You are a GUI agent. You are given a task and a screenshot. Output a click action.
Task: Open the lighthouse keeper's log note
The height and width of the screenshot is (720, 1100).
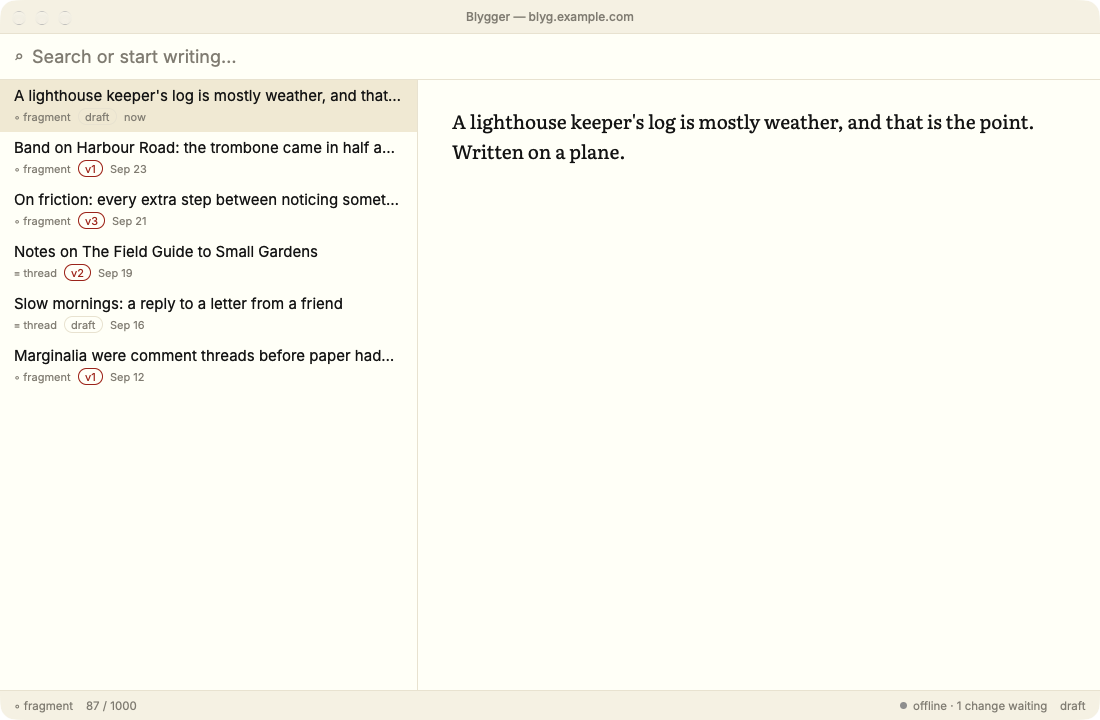(208, 106)
